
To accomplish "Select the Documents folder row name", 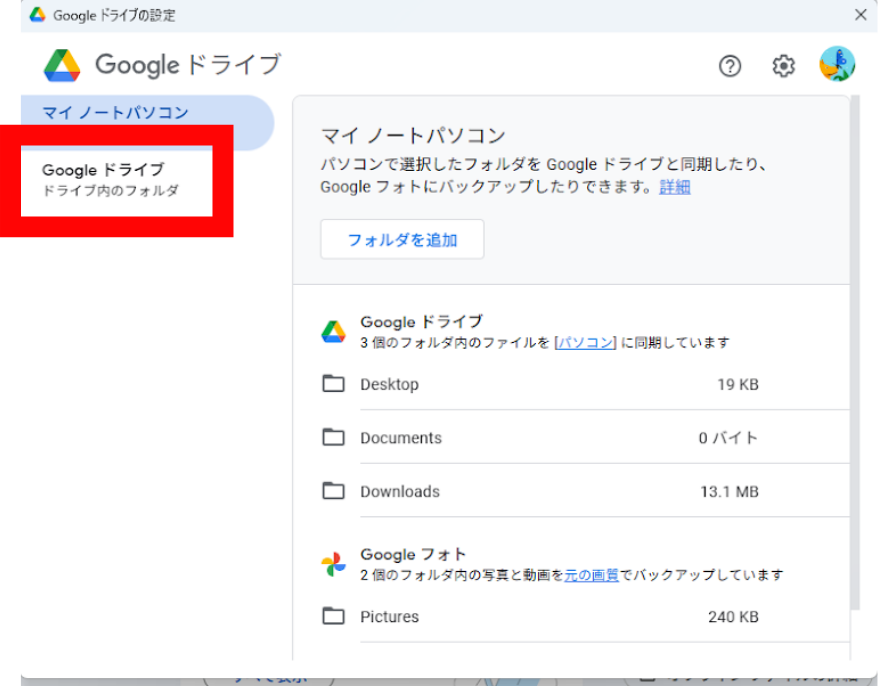I will click(401, 438).
